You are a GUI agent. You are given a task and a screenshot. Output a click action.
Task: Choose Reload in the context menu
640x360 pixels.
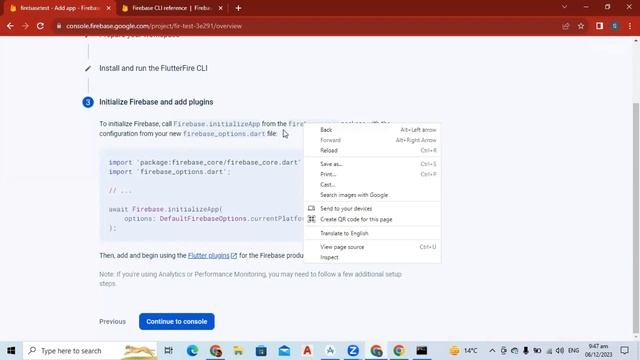(372, 150)
